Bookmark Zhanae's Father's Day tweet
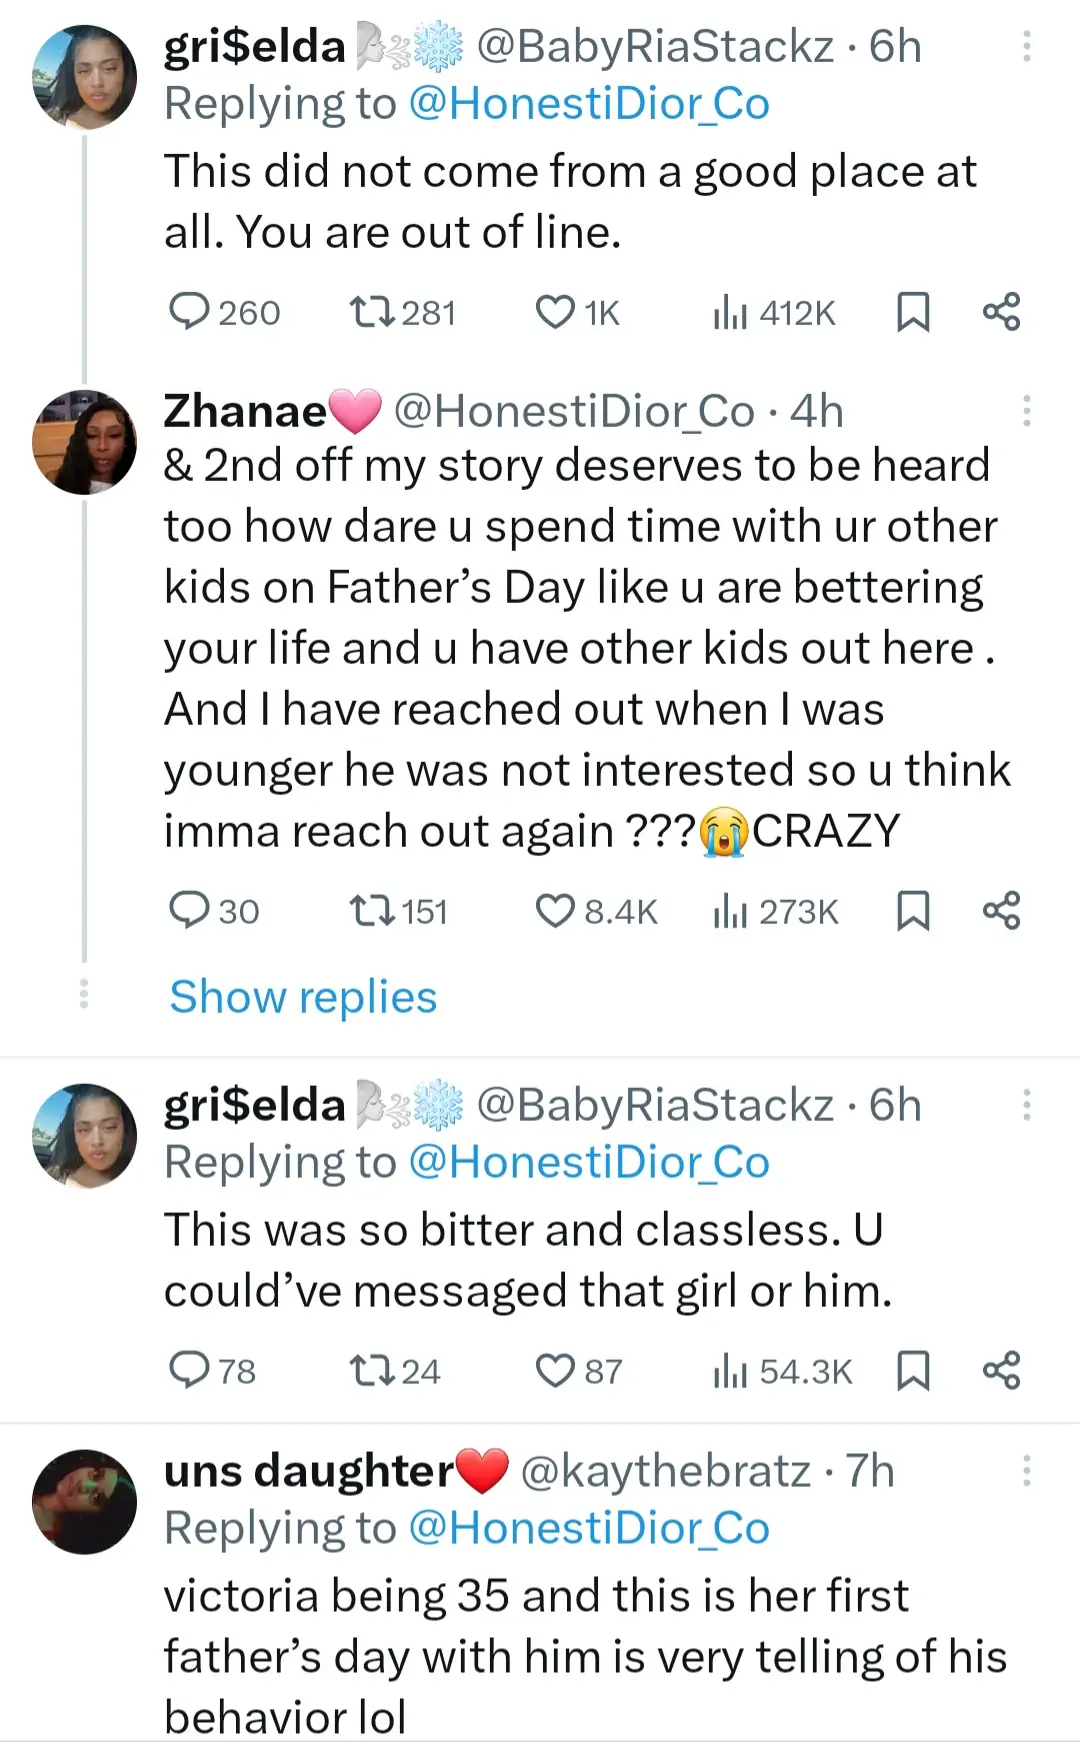The width and height of the screenshot is (1080, 1742). coord(912,911)
